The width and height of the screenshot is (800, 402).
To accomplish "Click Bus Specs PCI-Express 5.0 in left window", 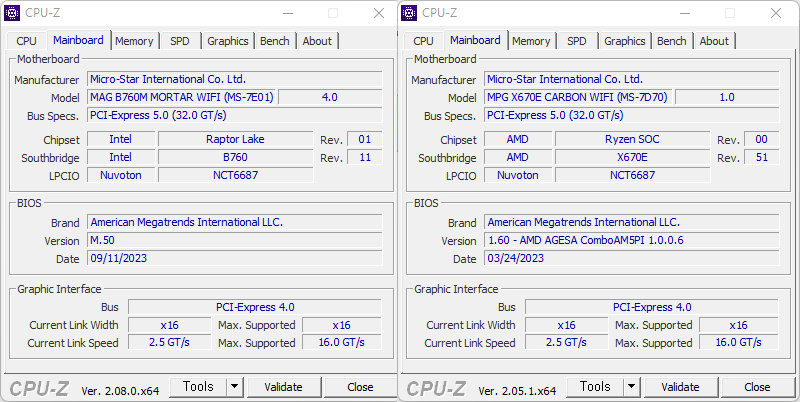I will [235, 115].
